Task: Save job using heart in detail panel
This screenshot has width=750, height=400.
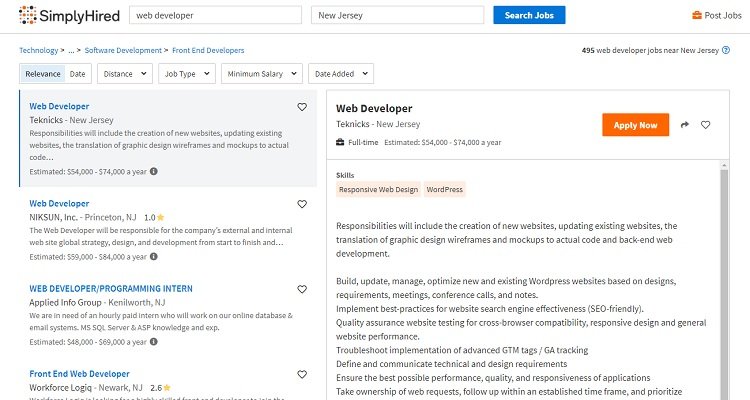Action: [x=706, y=125]
